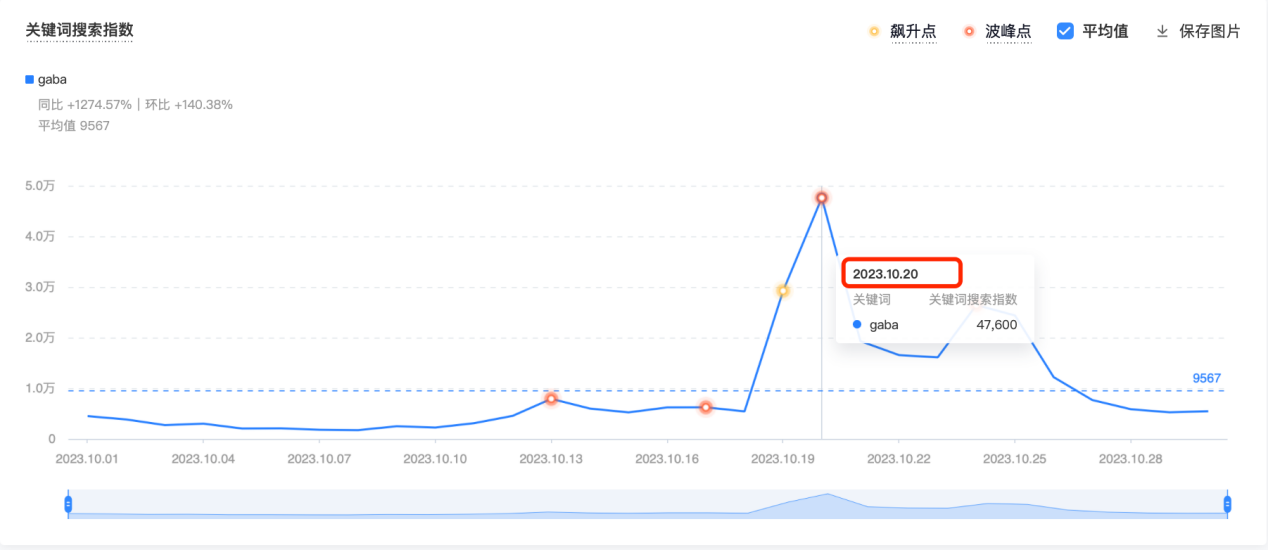
Task: Uncheck the 平均值 checkbox
Action: [x=1065, y=31]
